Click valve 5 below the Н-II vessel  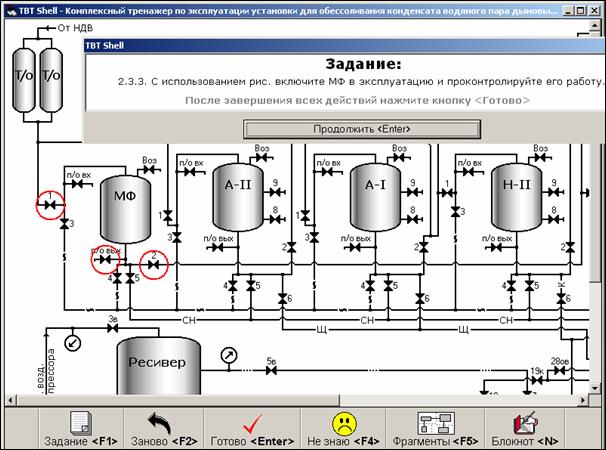pyautogui.click(x=529, y=286)
